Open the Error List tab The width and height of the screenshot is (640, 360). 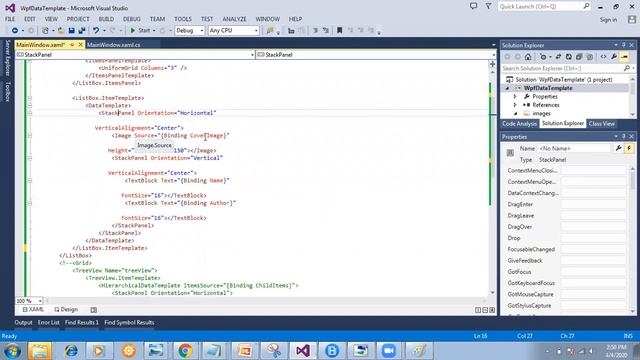pos(49,322)
